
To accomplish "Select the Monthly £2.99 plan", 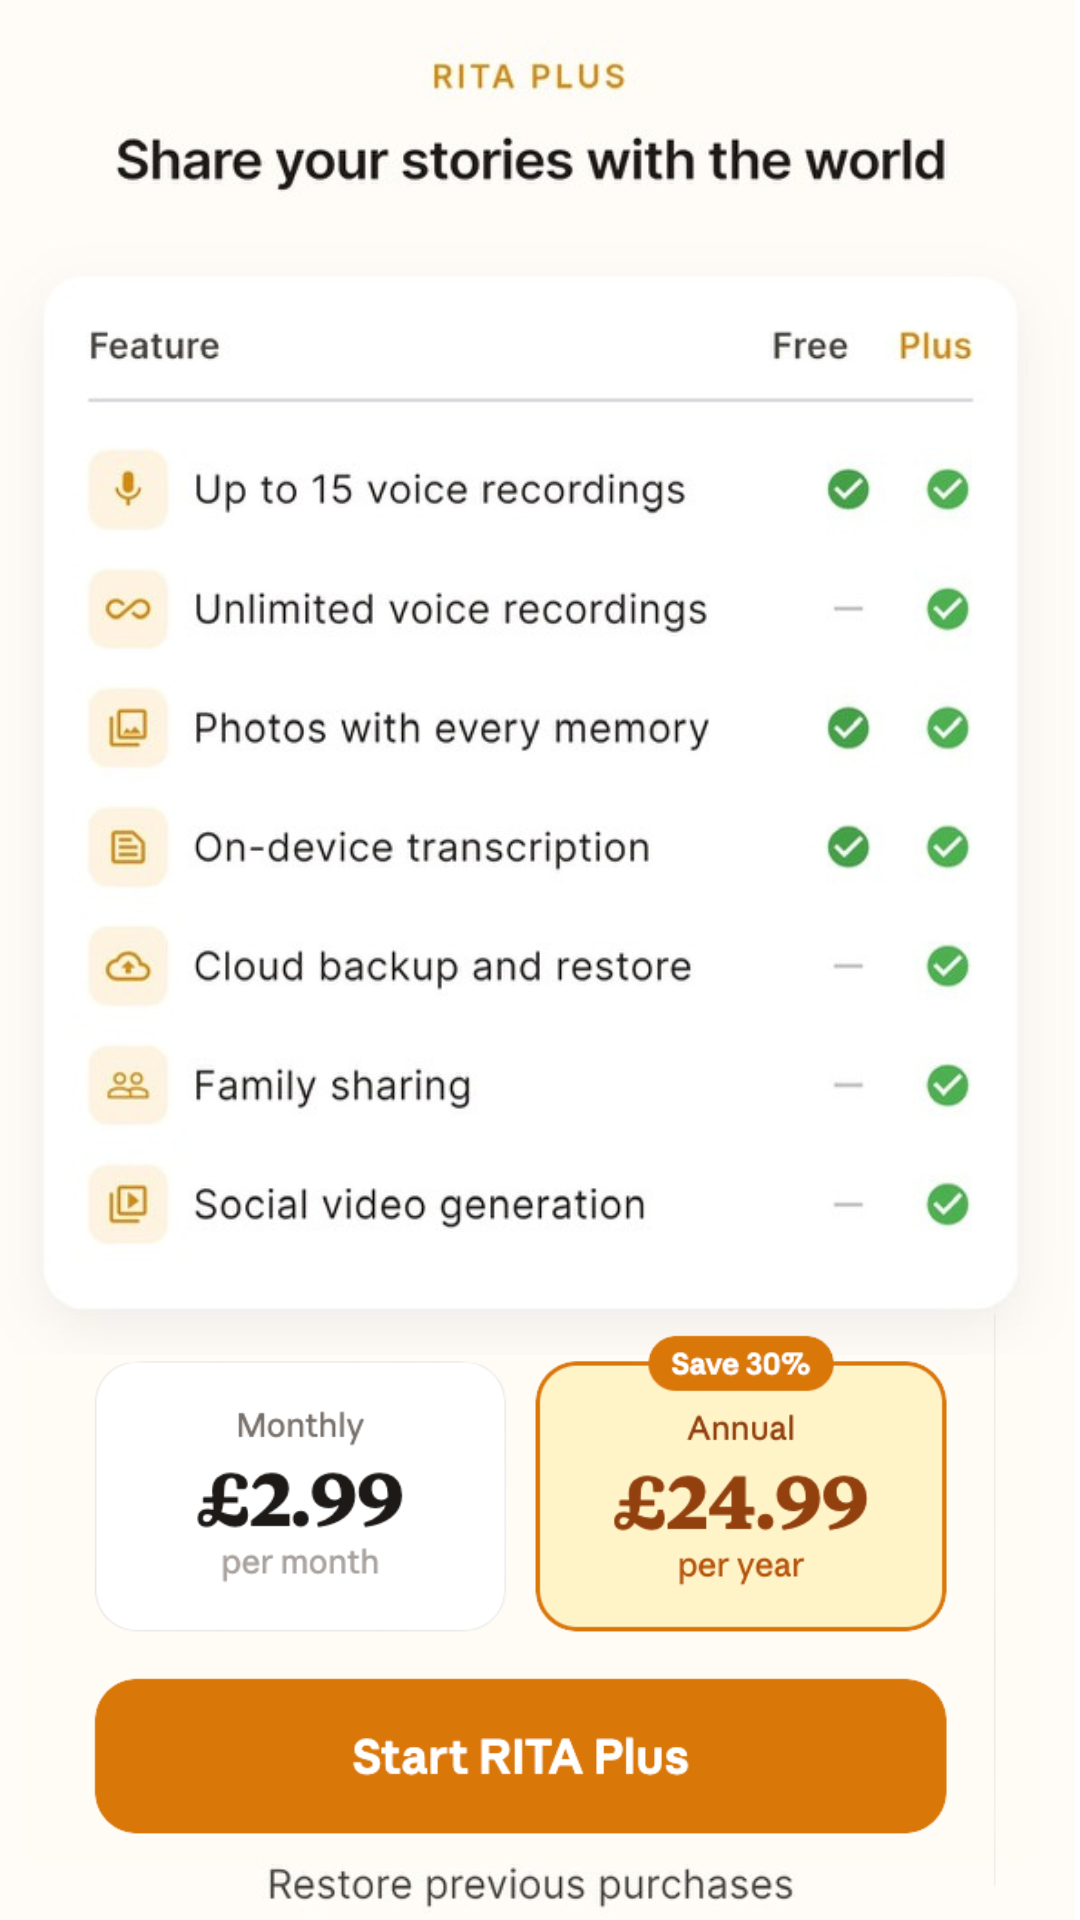I will point(300,1496).
